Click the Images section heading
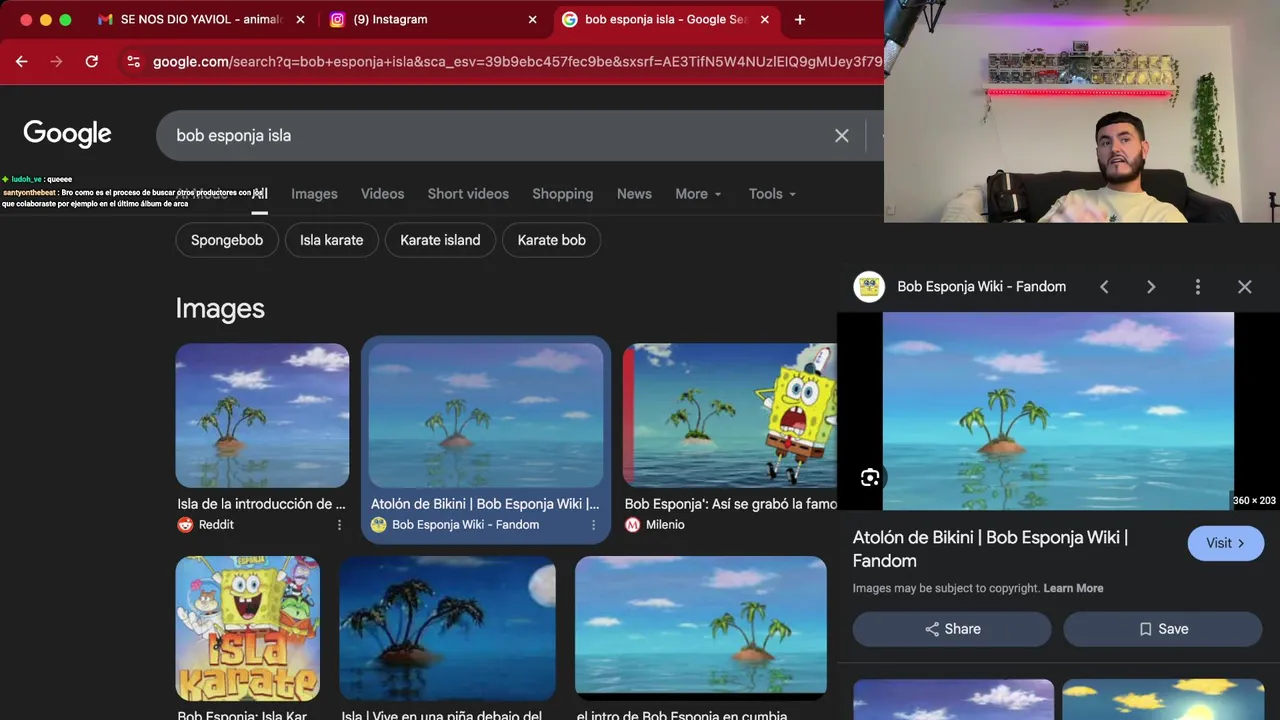1280x720 pixels. (220, 308)
